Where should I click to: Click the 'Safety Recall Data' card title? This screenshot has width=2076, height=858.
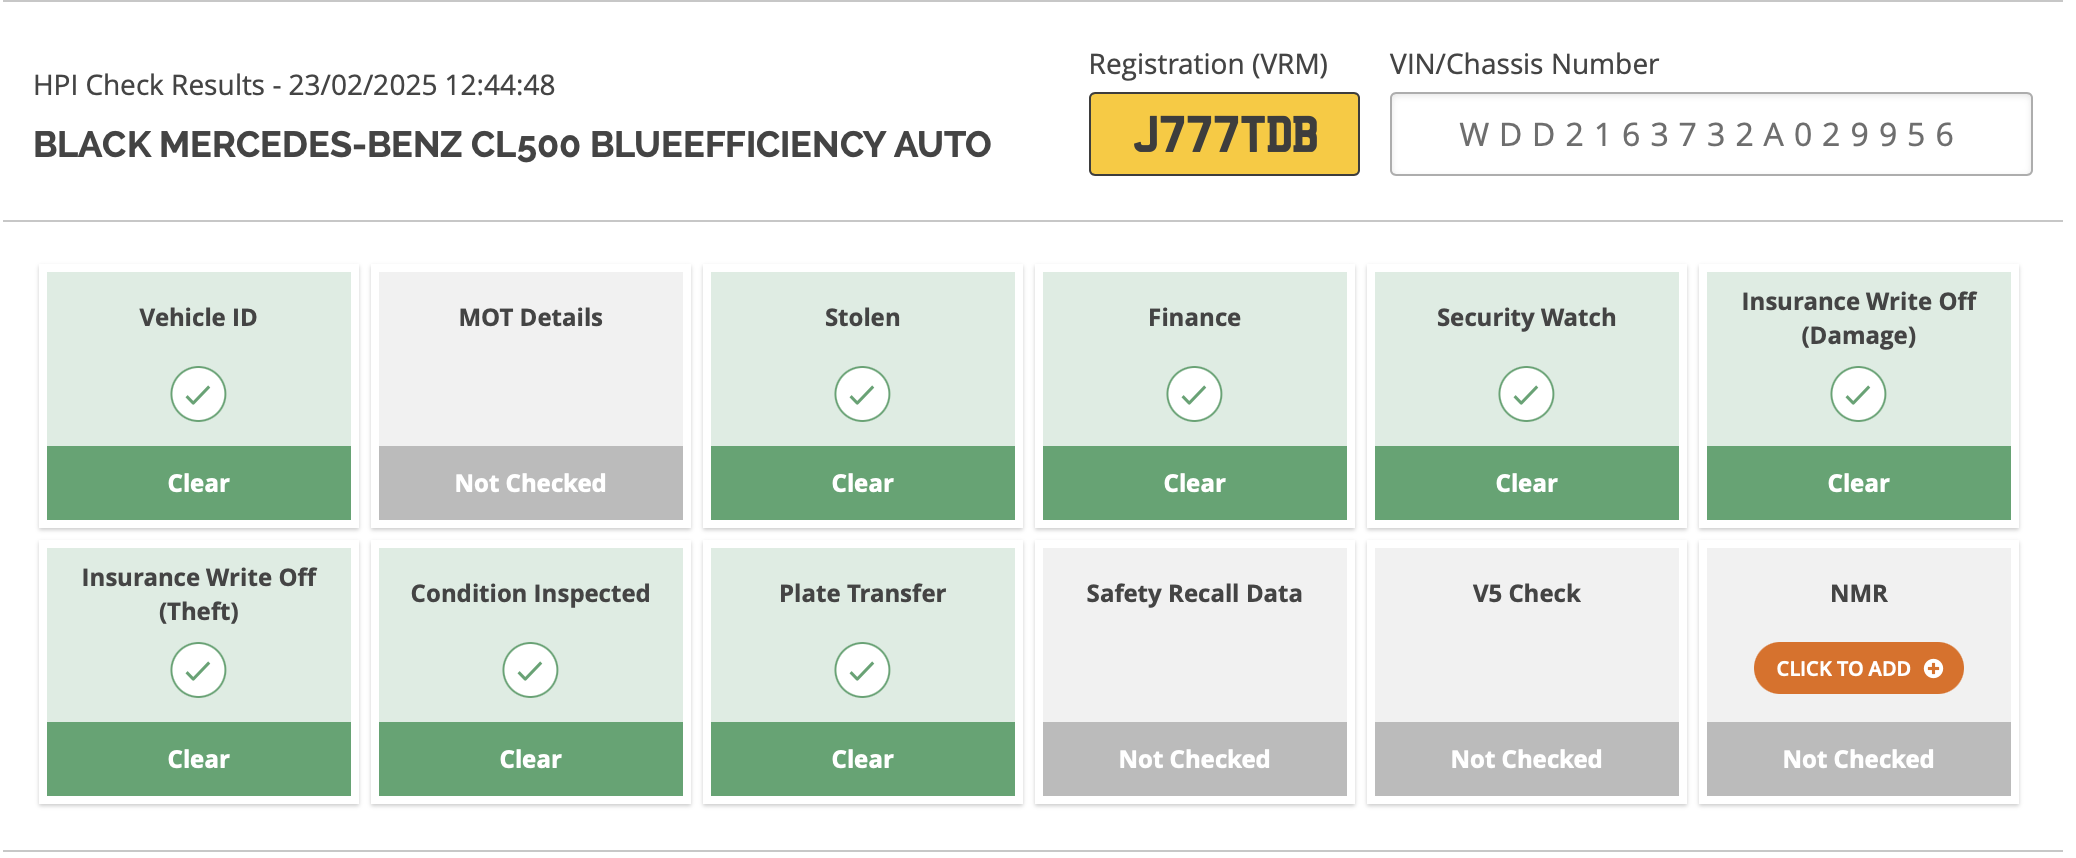point(1194,593)
